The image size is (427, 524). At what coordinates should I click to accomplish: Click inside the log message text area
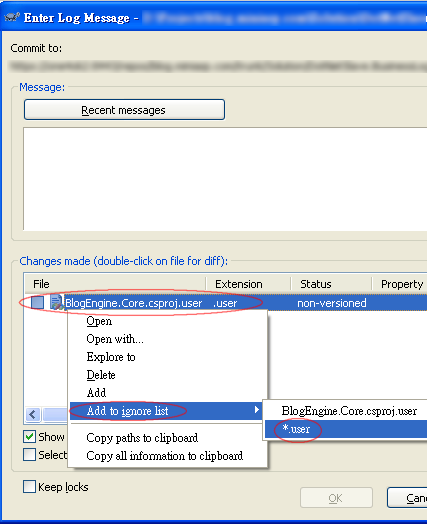click(225, 178)
